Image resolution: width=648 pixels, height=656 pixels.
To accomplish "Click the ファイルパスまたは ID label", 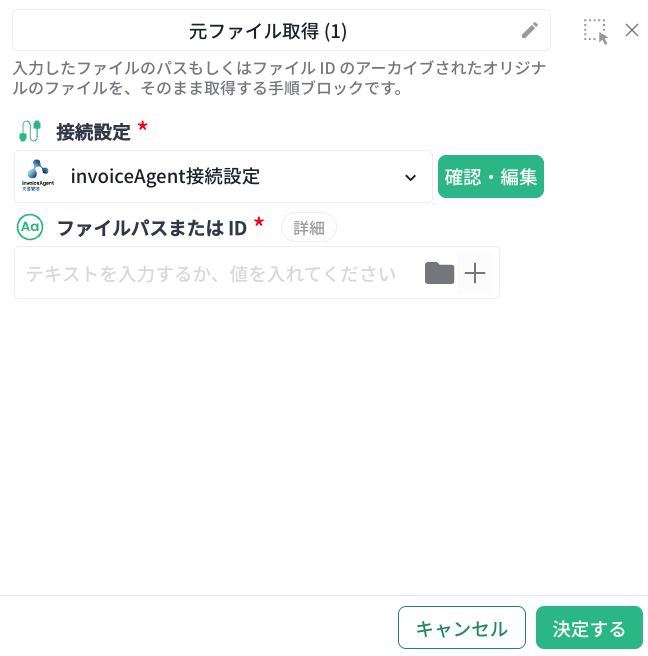I will pos(151,228).
